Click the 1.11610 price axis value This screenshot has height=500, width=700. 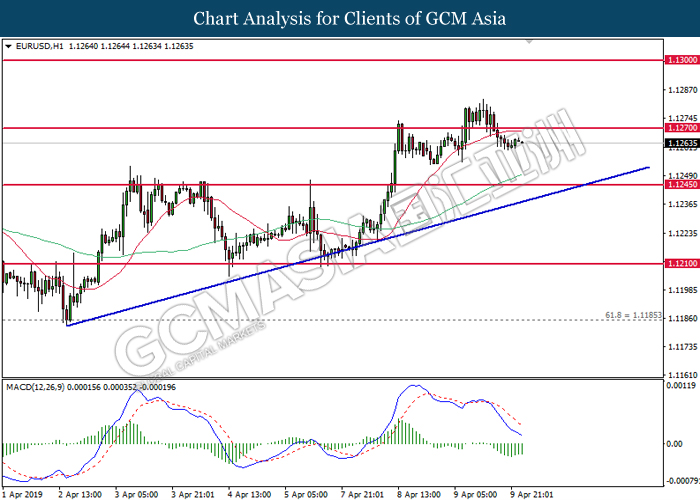683,375
